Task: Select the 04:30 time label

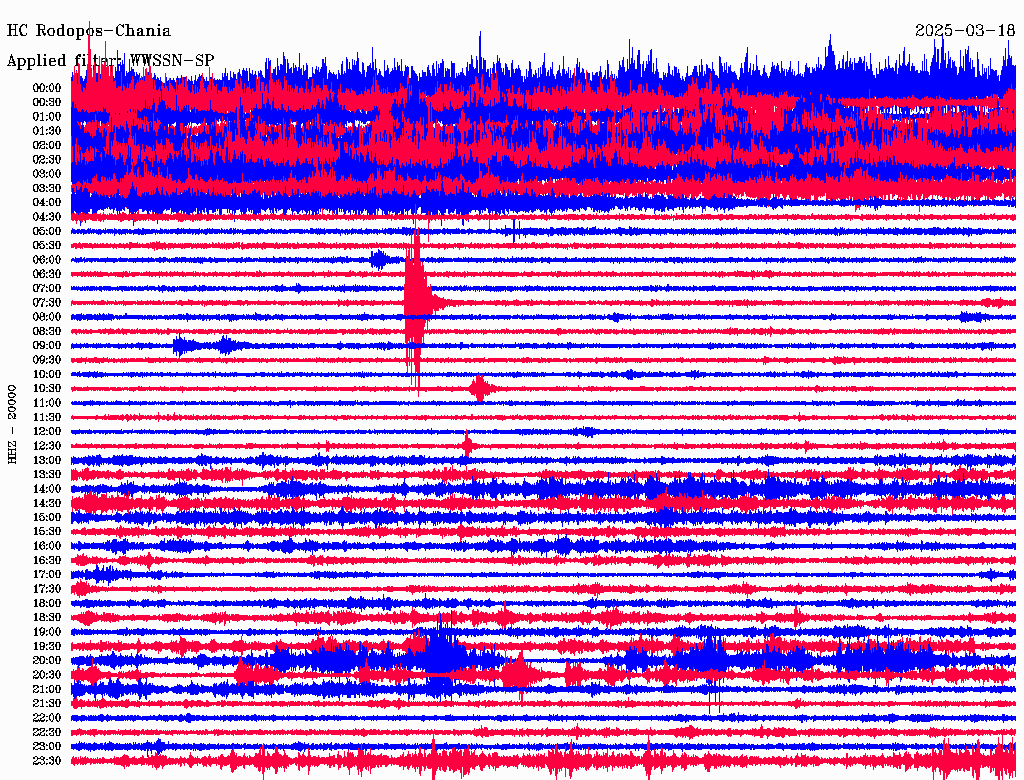Action: [47, 217]
